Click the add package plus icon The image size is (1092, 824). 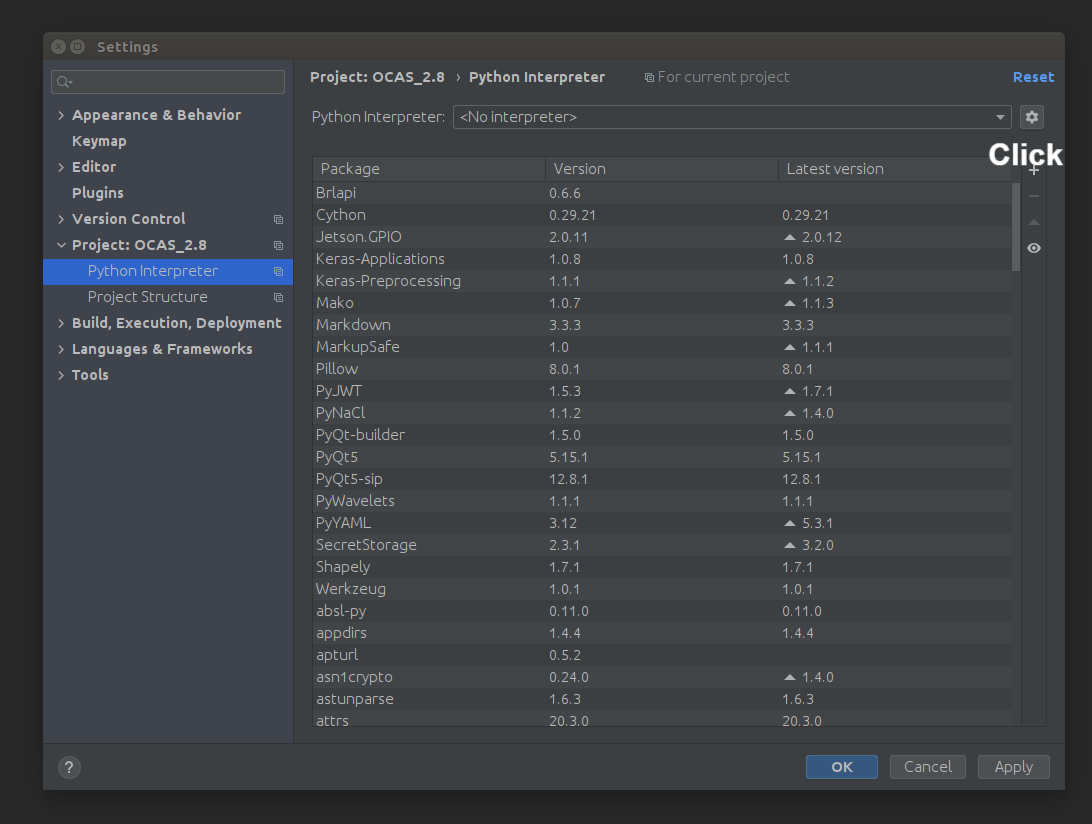(1034, 170)
